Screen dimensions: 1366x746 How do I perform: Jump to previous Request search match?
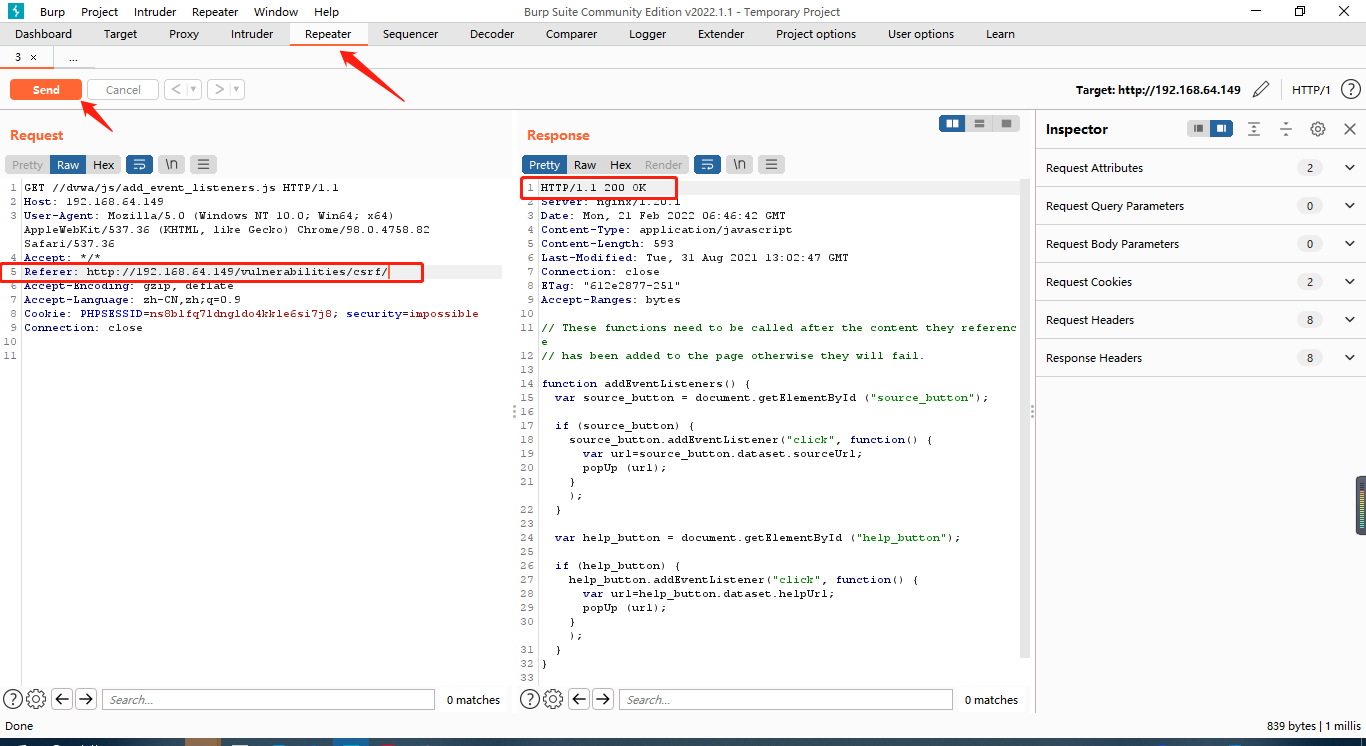(62, 699)
